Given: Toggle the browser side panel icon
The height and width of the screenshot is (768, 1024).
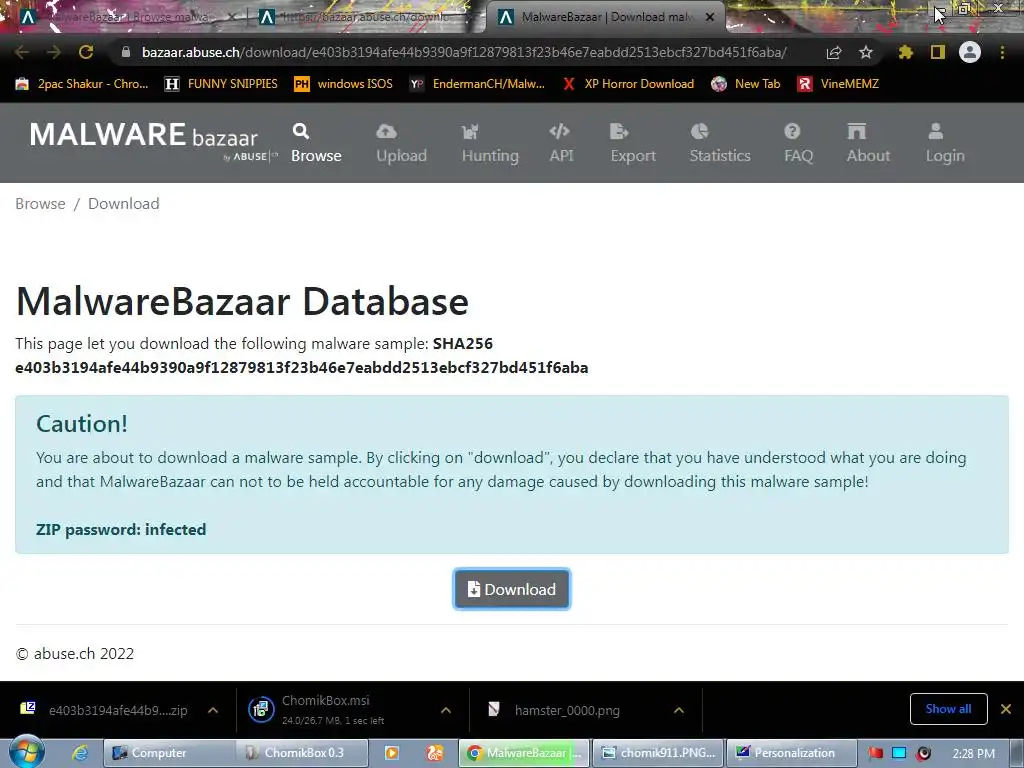Looking at the screenshot, I should tap(938, 52).
